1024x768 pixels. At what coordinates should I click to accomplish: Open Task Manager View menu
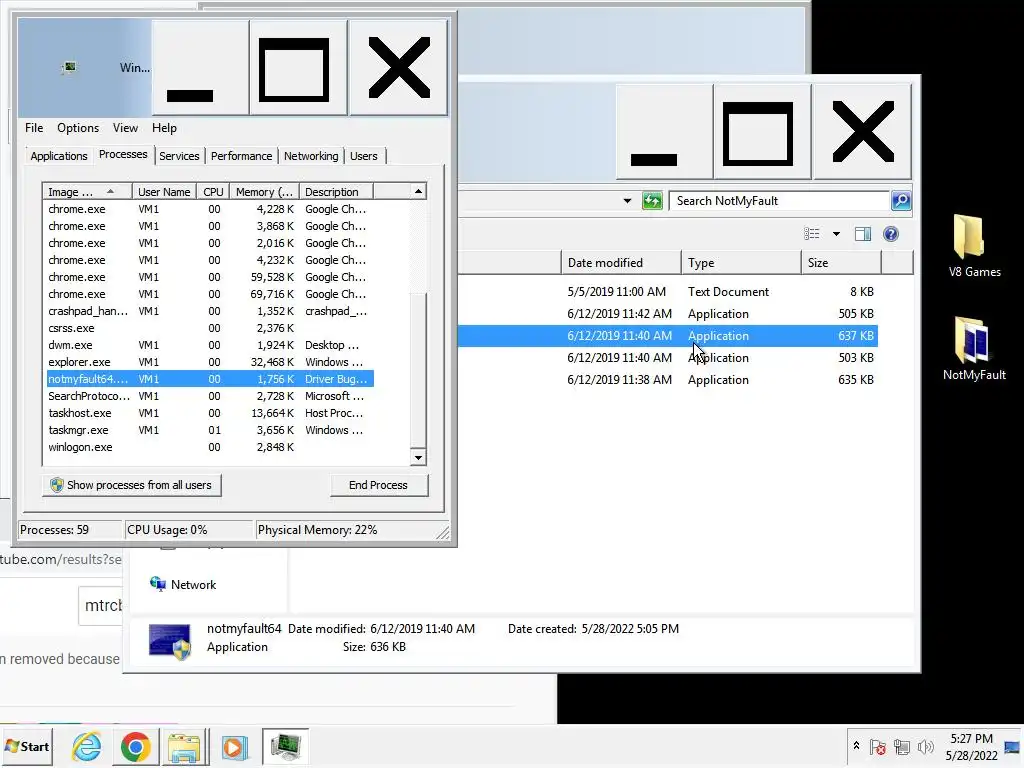click(125, 128)
